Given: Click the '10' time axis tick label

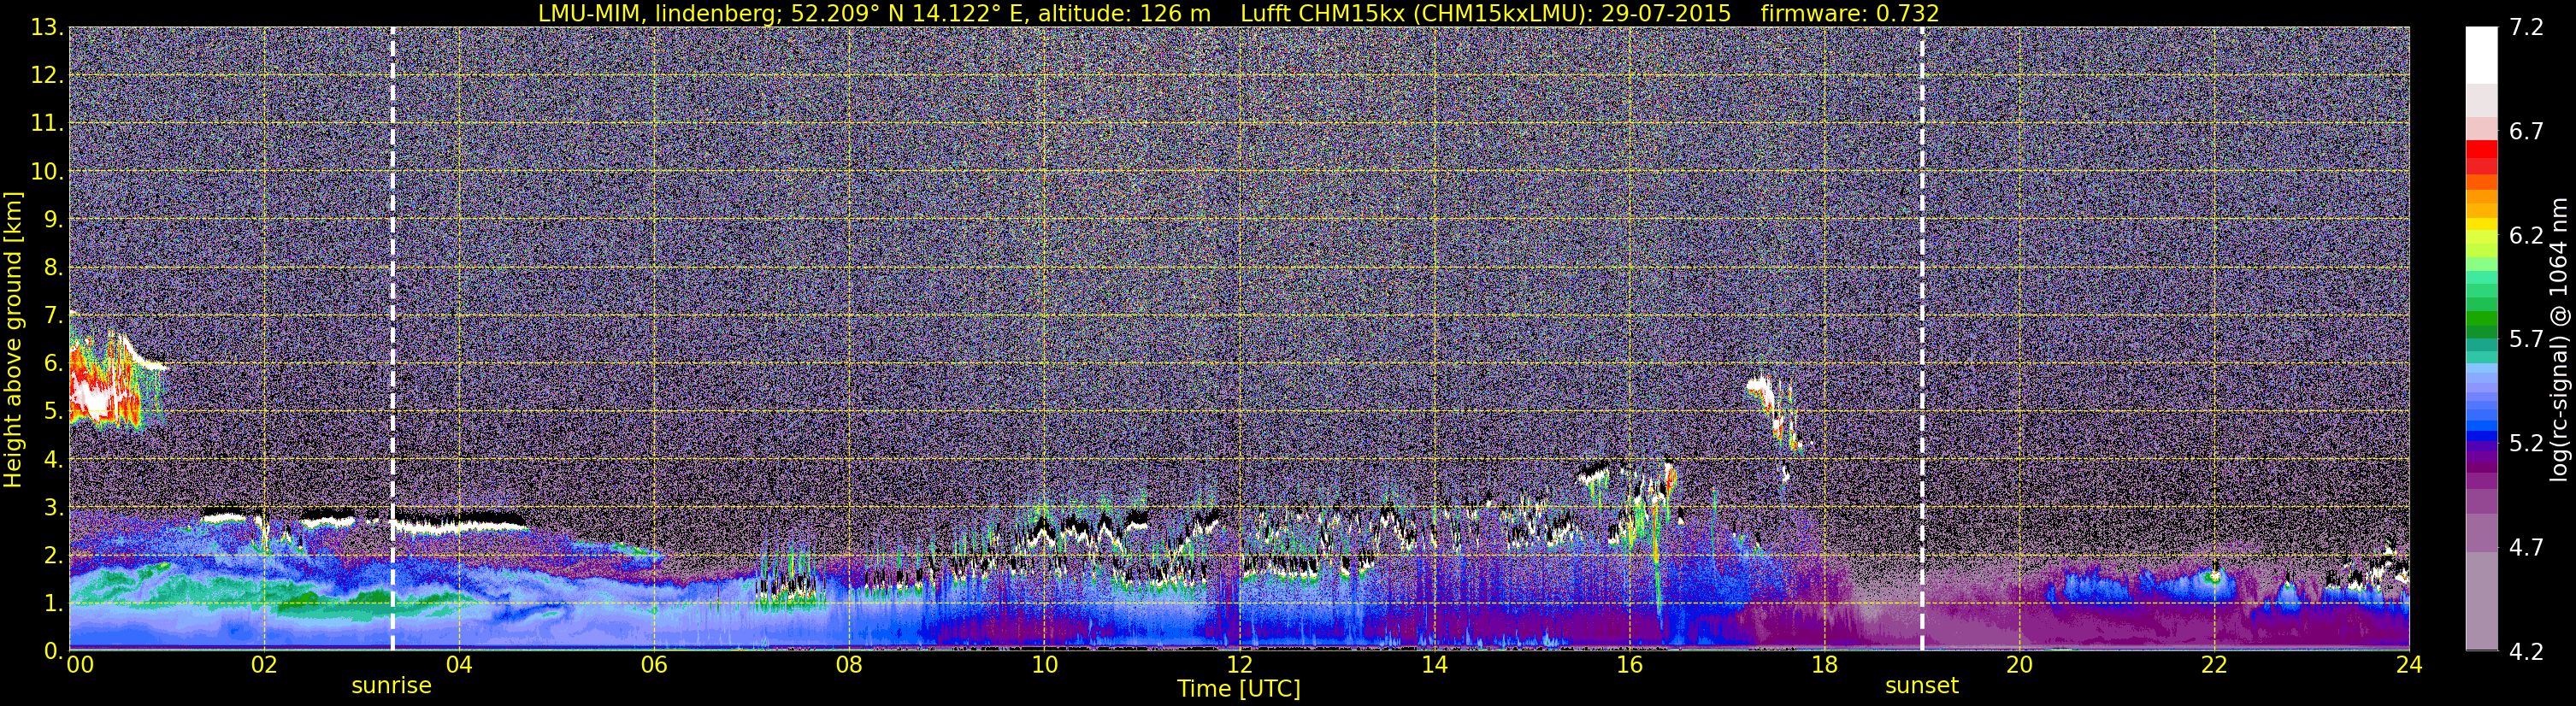Looking at the screenshot, I should [x=1044, y=666].
